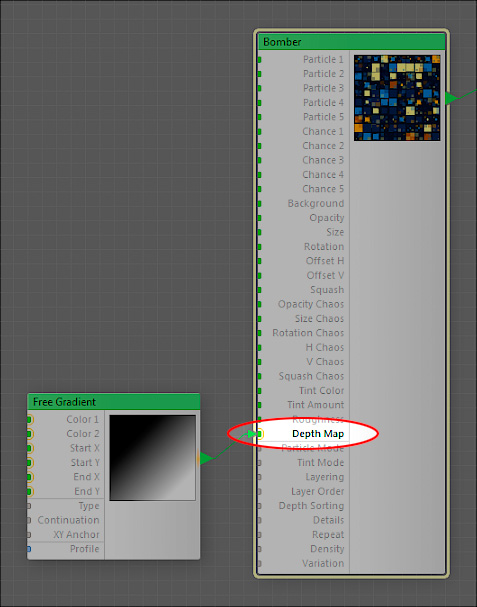The image size is (477, 607).
Task: Select the Depth Map parameter label
Action: click(x=318, y=434)
